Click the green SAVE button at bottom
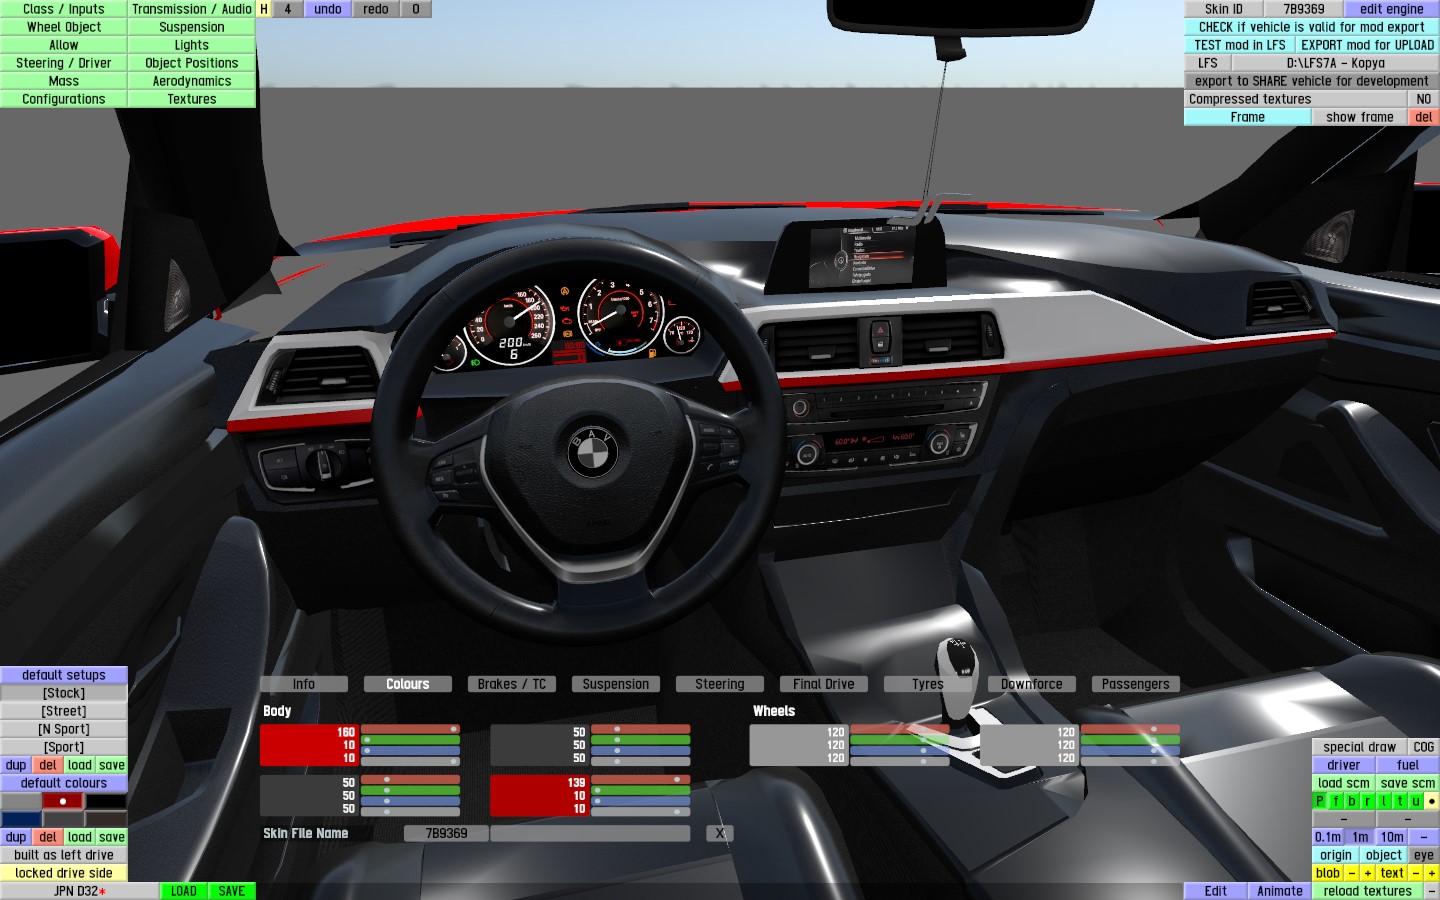This screenshot has width=1440, height=900. click(232, 891)
